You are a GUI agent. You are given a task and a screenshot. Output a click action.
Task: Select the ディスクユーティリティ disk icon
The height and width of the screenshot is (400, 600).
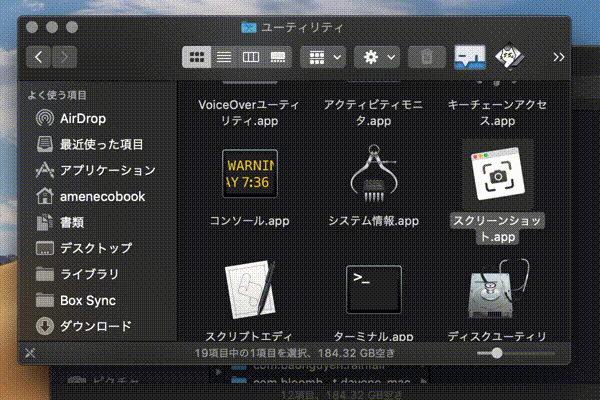497,291
